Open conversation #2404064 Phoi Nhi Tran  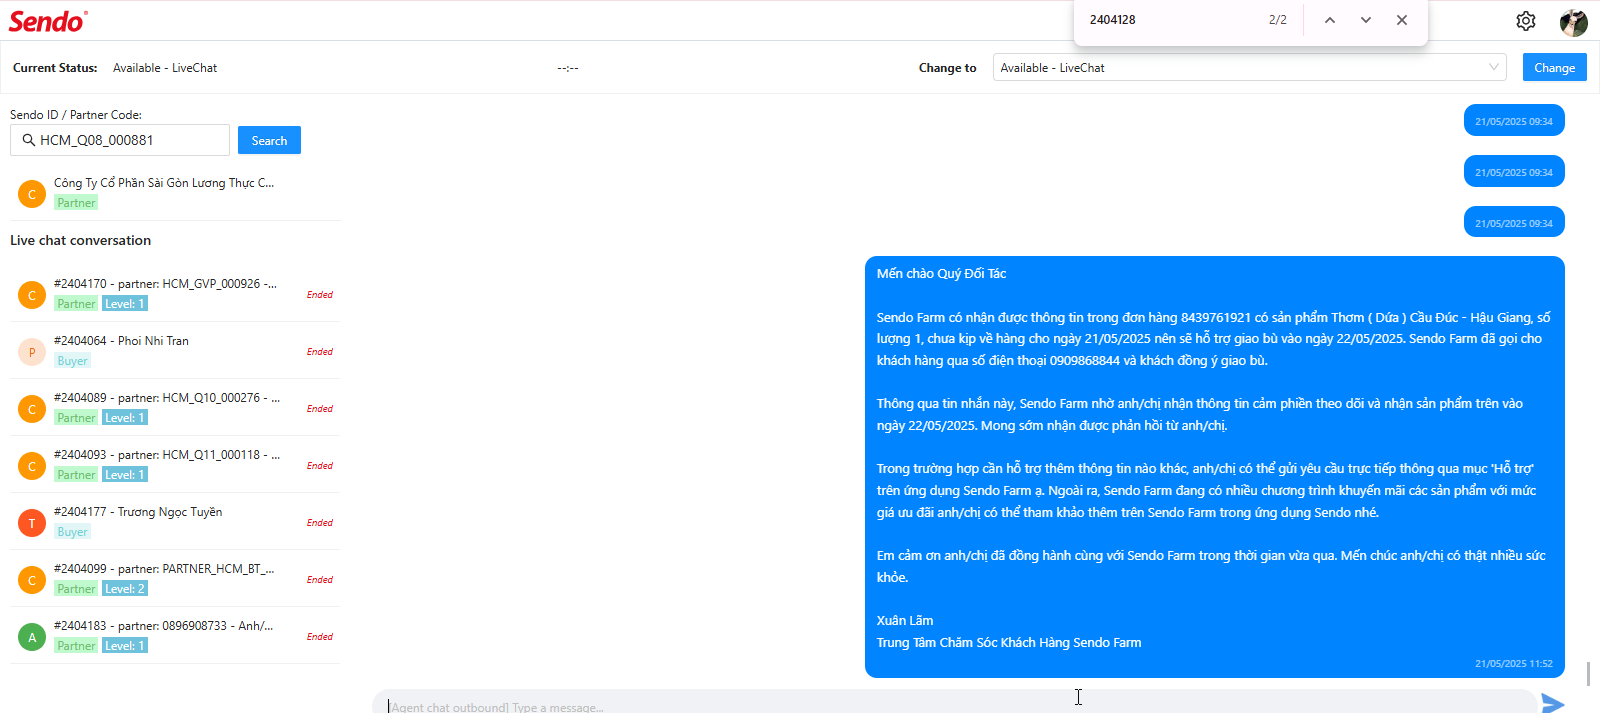[x=175, y=351]
